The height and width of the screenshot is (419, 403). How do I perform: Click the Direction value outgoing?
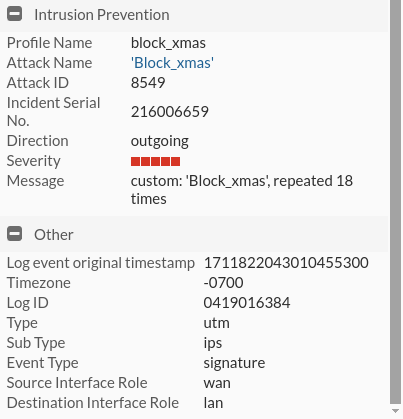pos(160,141)
